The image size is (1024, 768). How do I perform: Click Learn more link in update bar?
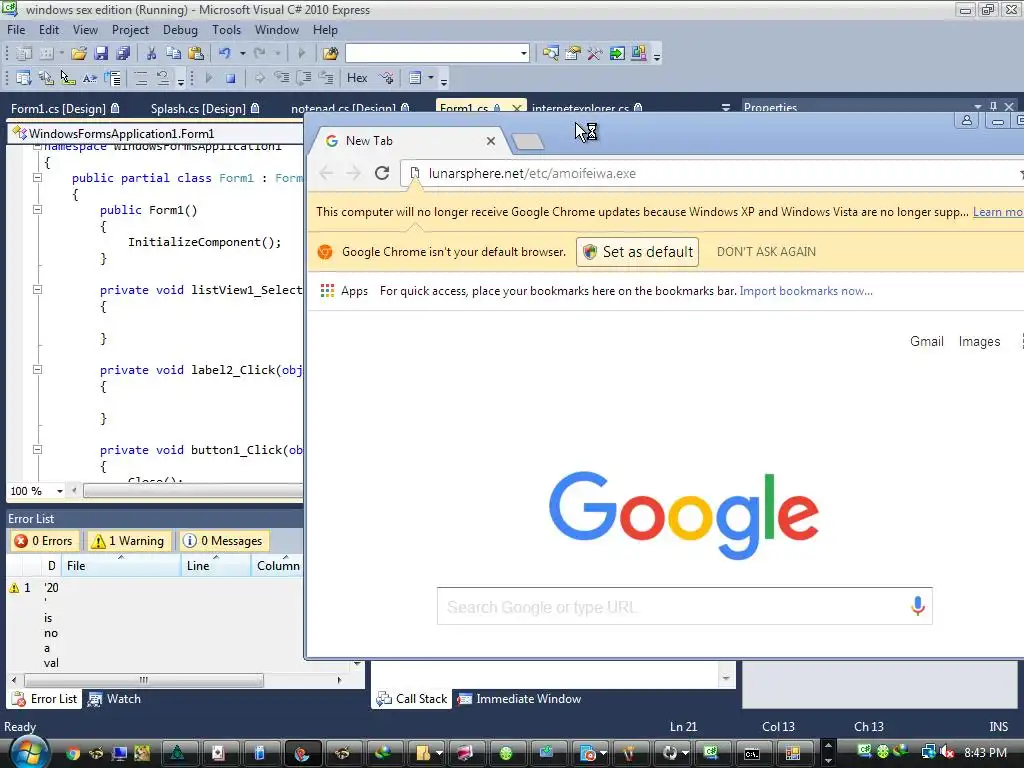coord(998,212)
